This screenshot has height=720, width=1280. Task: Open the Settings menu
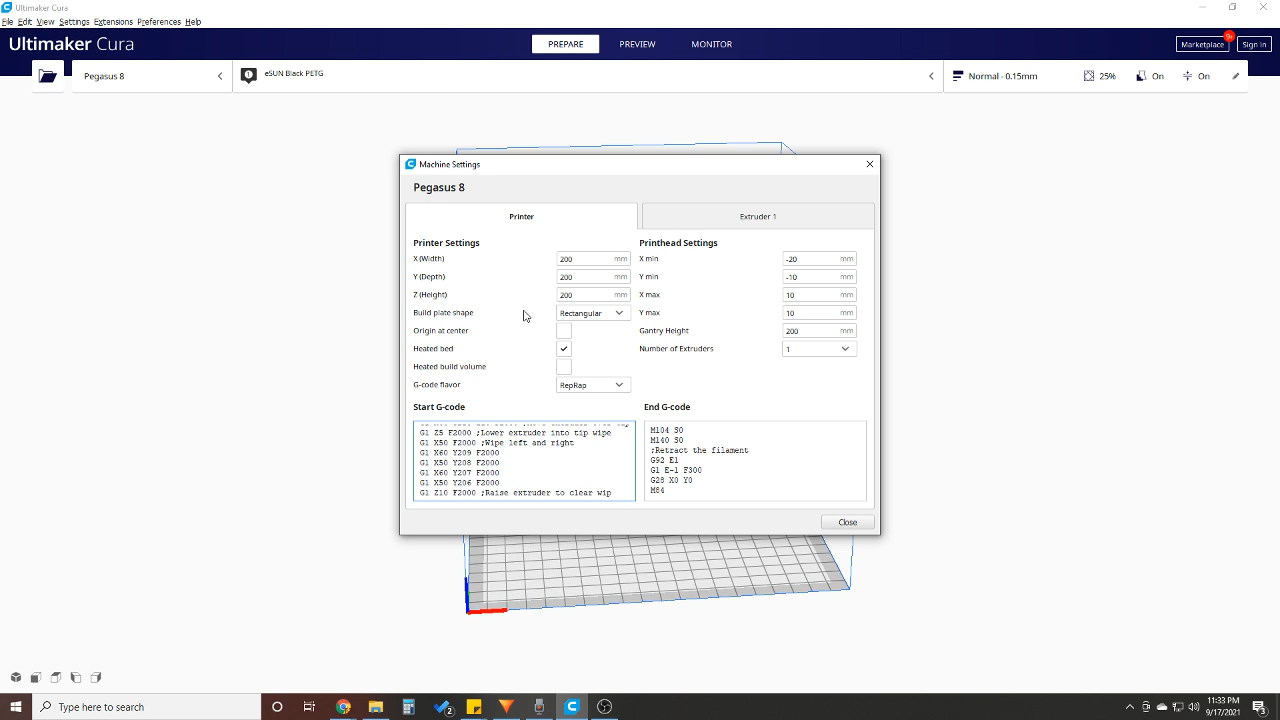(x=74, y=22)
